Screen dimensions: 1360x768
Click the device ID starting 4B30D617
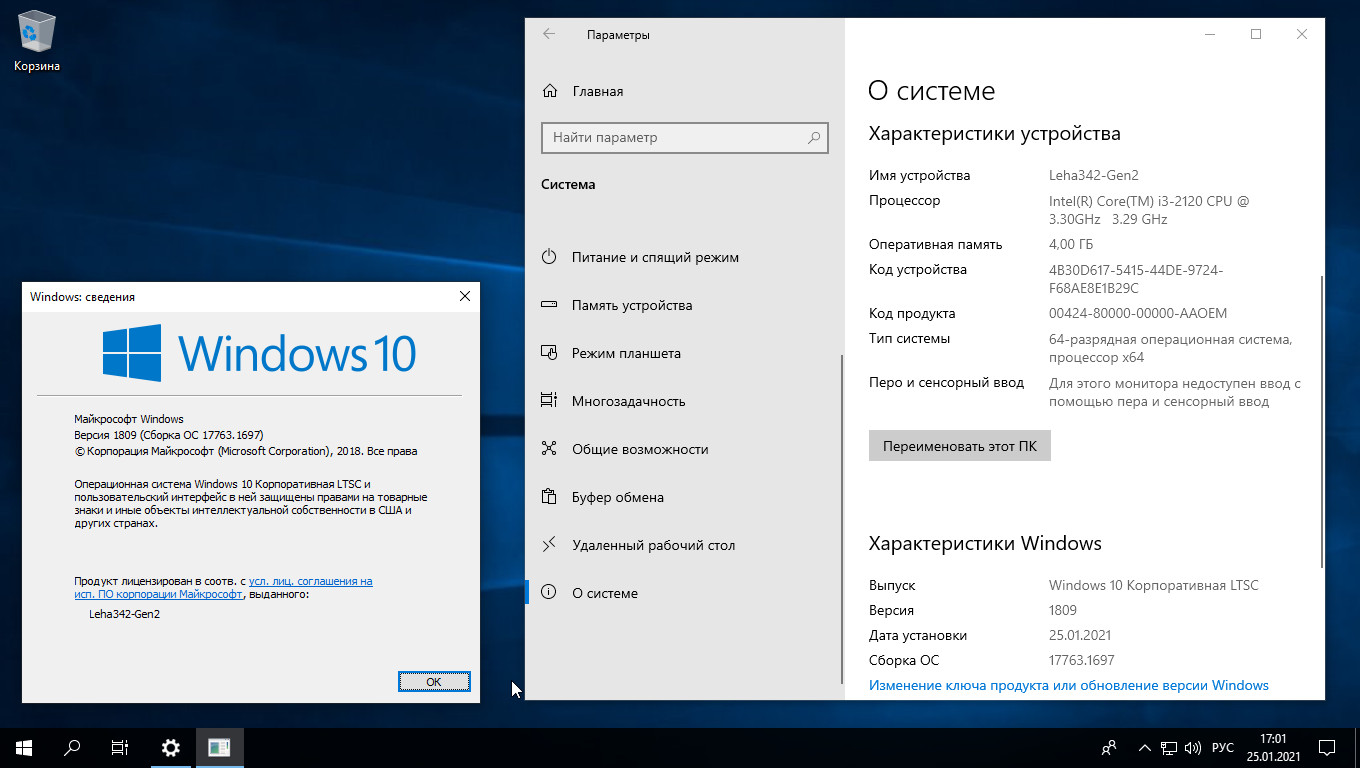[x=1136, y=279]
